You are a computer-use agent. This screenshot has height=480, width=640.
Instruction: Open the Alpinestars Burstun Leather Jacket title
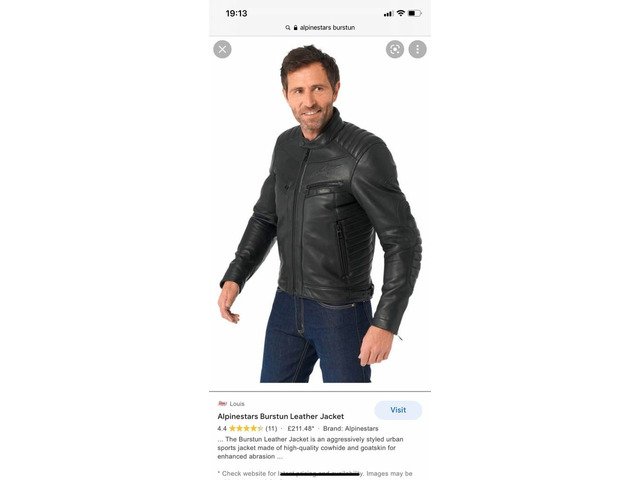coord(280,416)
